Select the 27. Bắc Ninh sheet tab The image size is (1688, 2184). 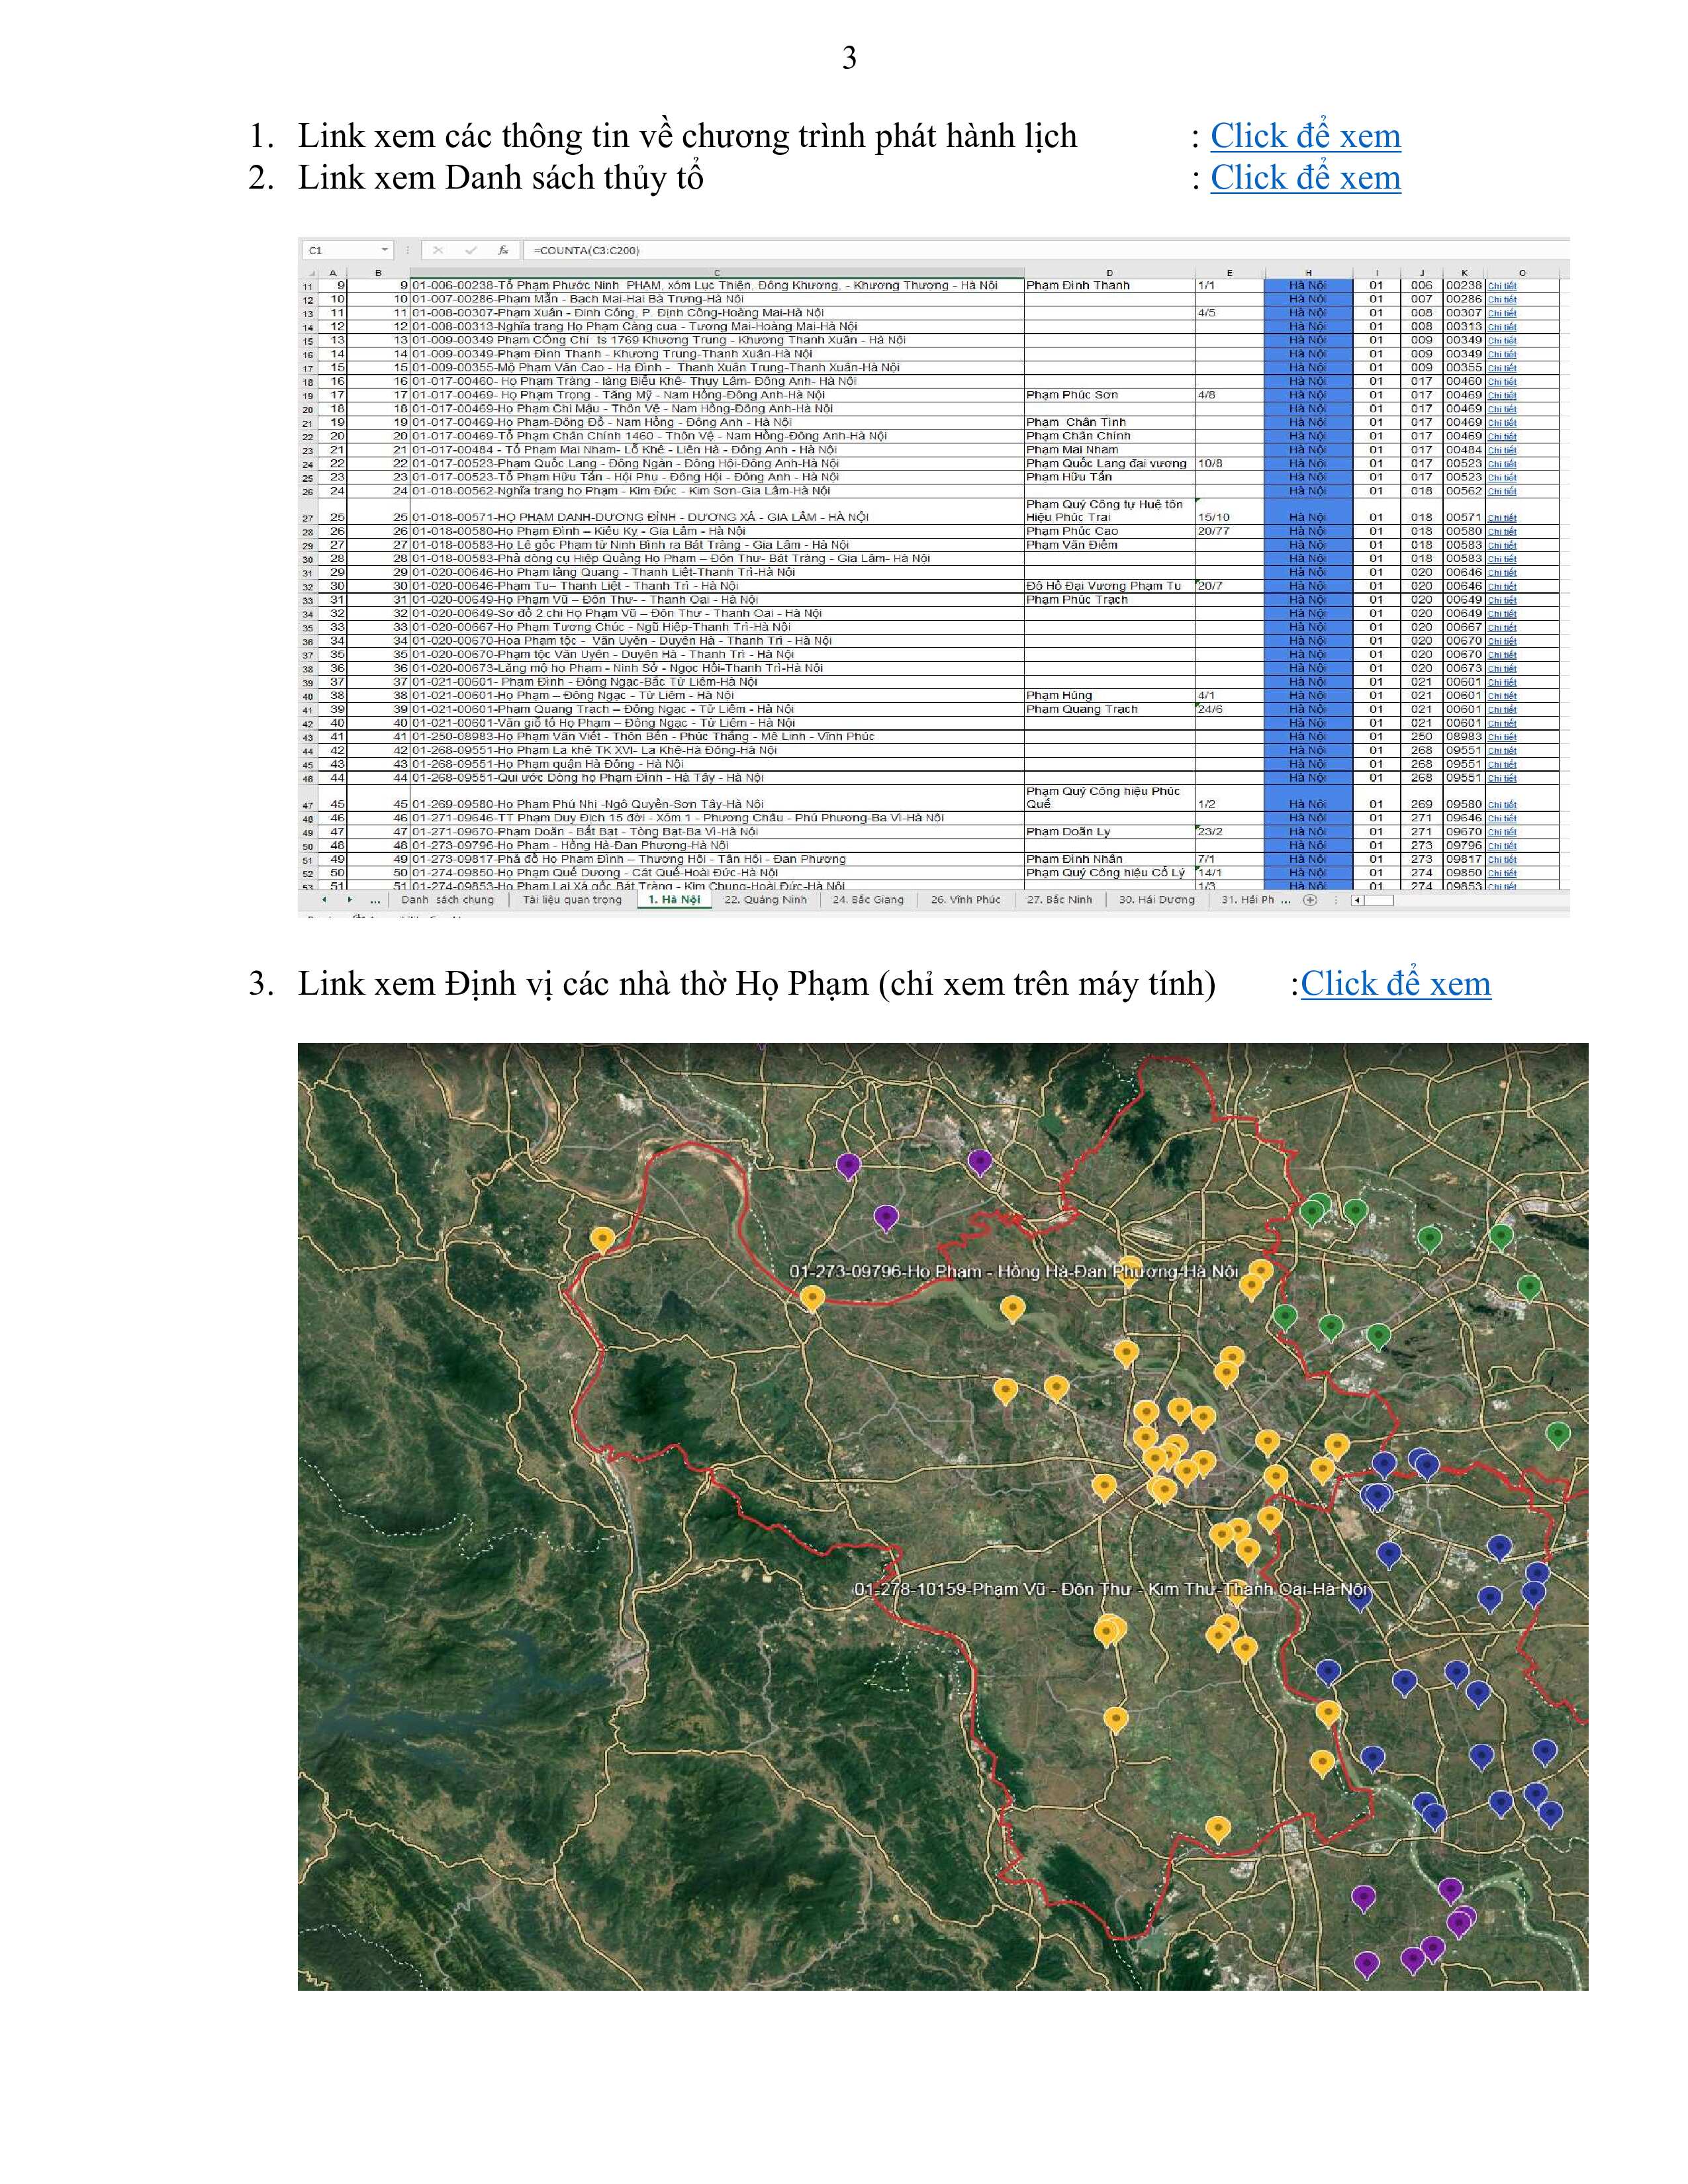coord(1059,899)
